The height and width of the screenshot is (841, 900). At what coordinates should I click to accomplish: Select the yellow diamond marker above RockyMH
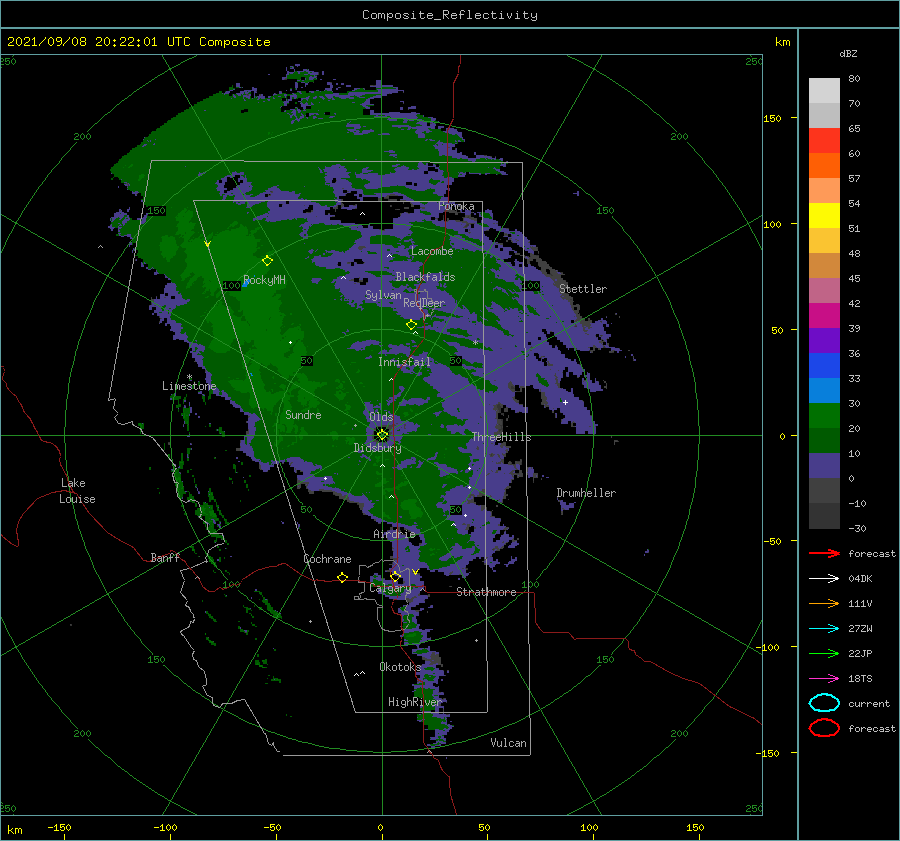[x=267, y=261]
